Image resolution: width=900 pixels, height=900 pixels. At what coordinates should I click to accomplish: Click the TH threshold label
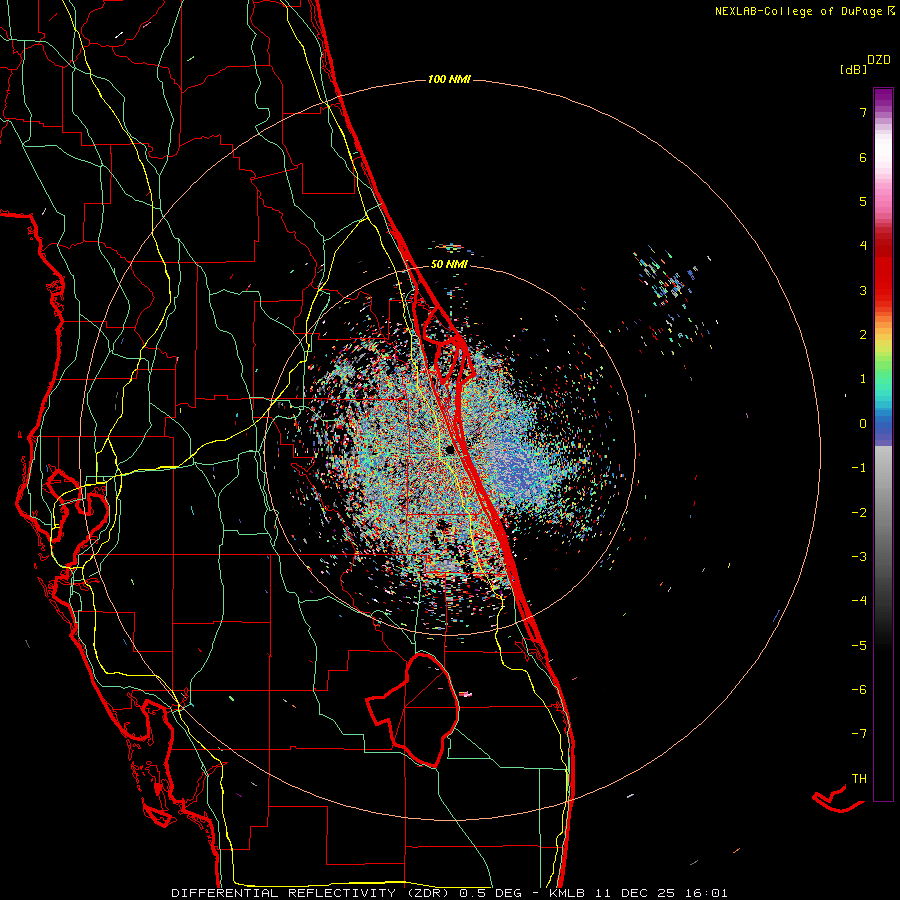point(859,778)
